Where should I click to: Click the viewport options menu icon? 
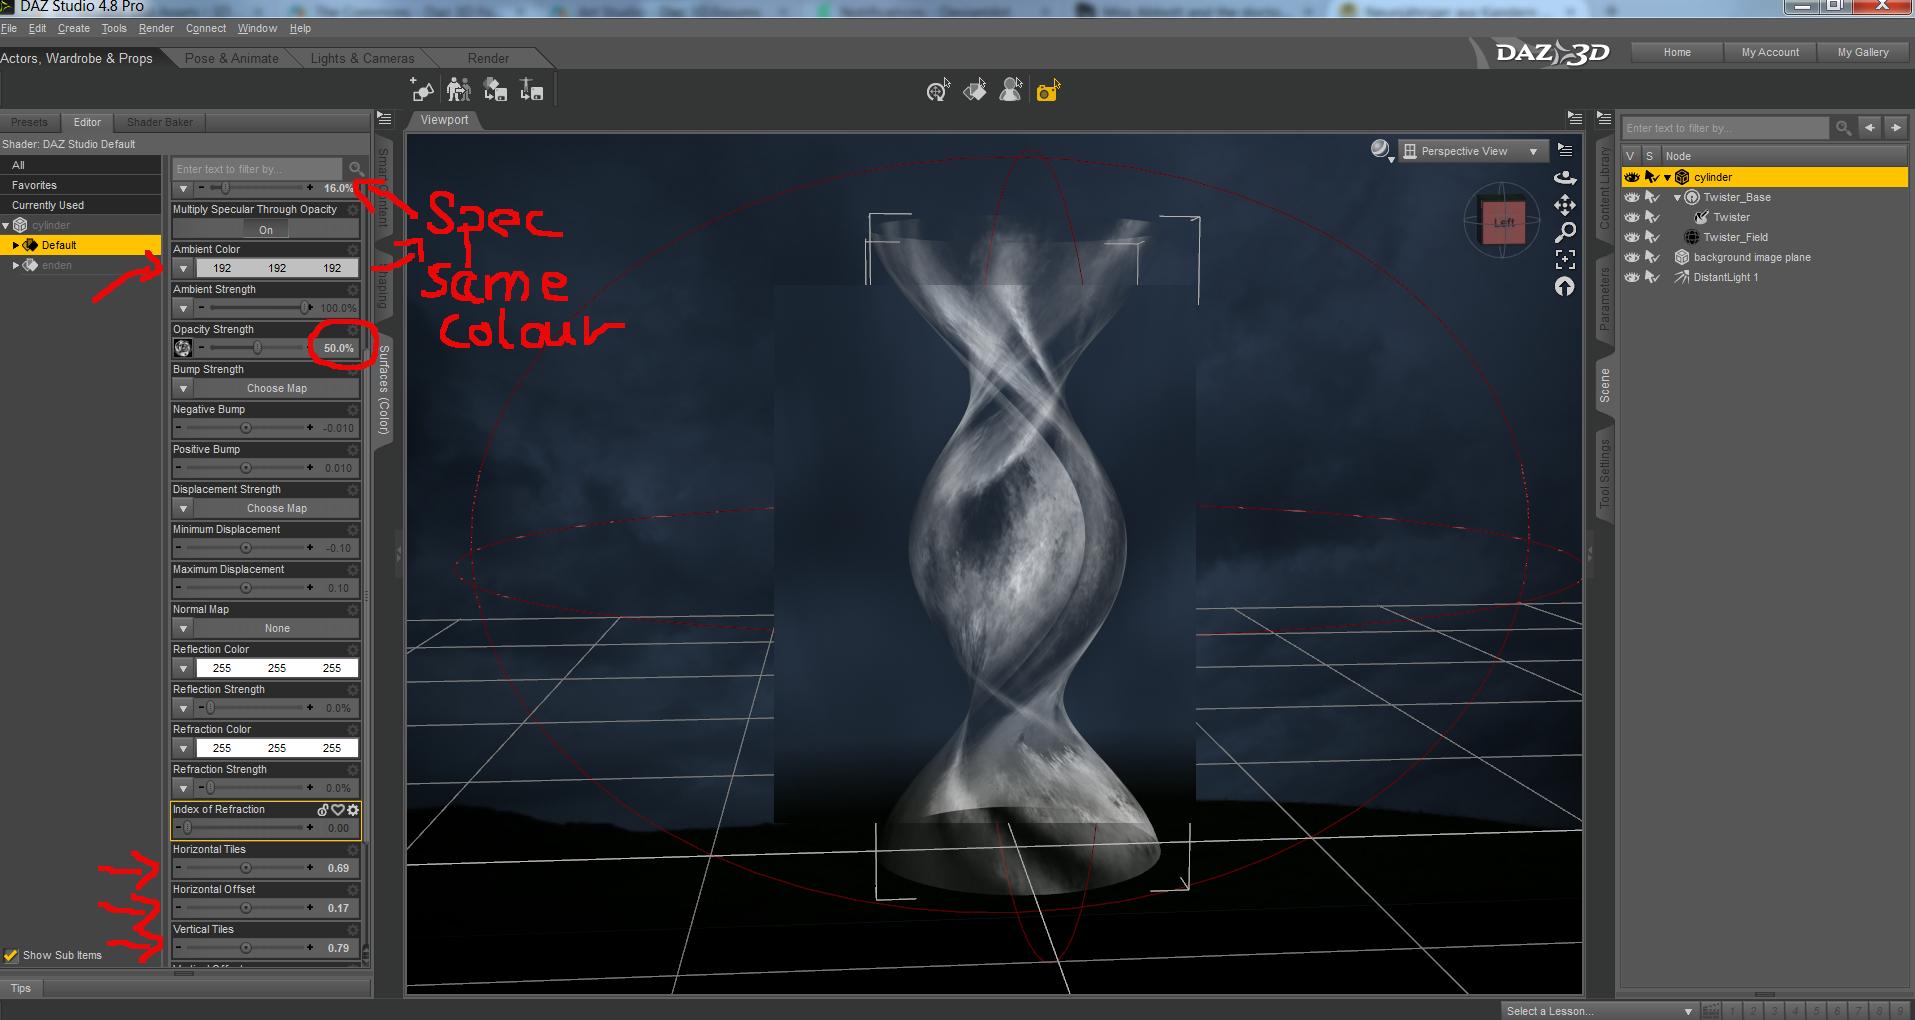1565,150
